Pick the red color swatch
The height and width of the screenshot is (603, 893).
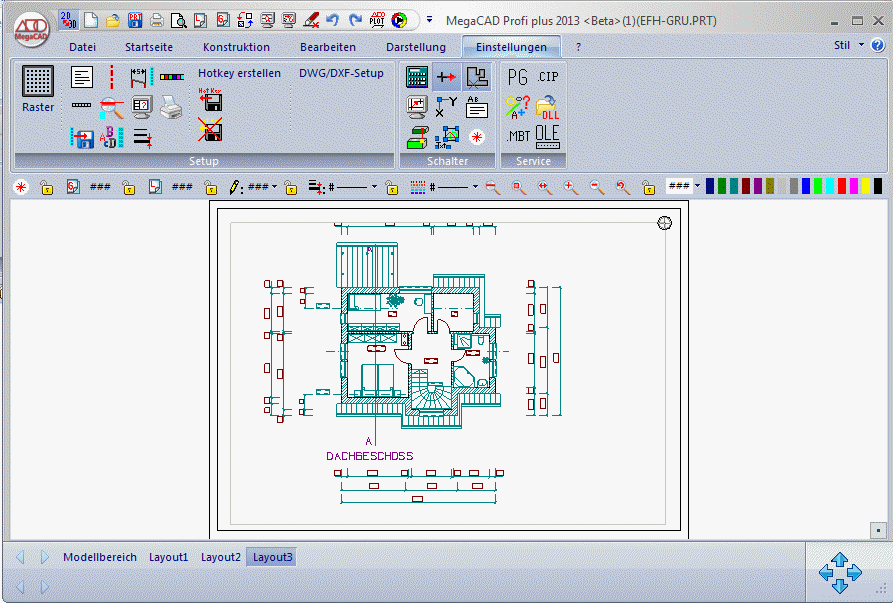click(x=842, y=186)
